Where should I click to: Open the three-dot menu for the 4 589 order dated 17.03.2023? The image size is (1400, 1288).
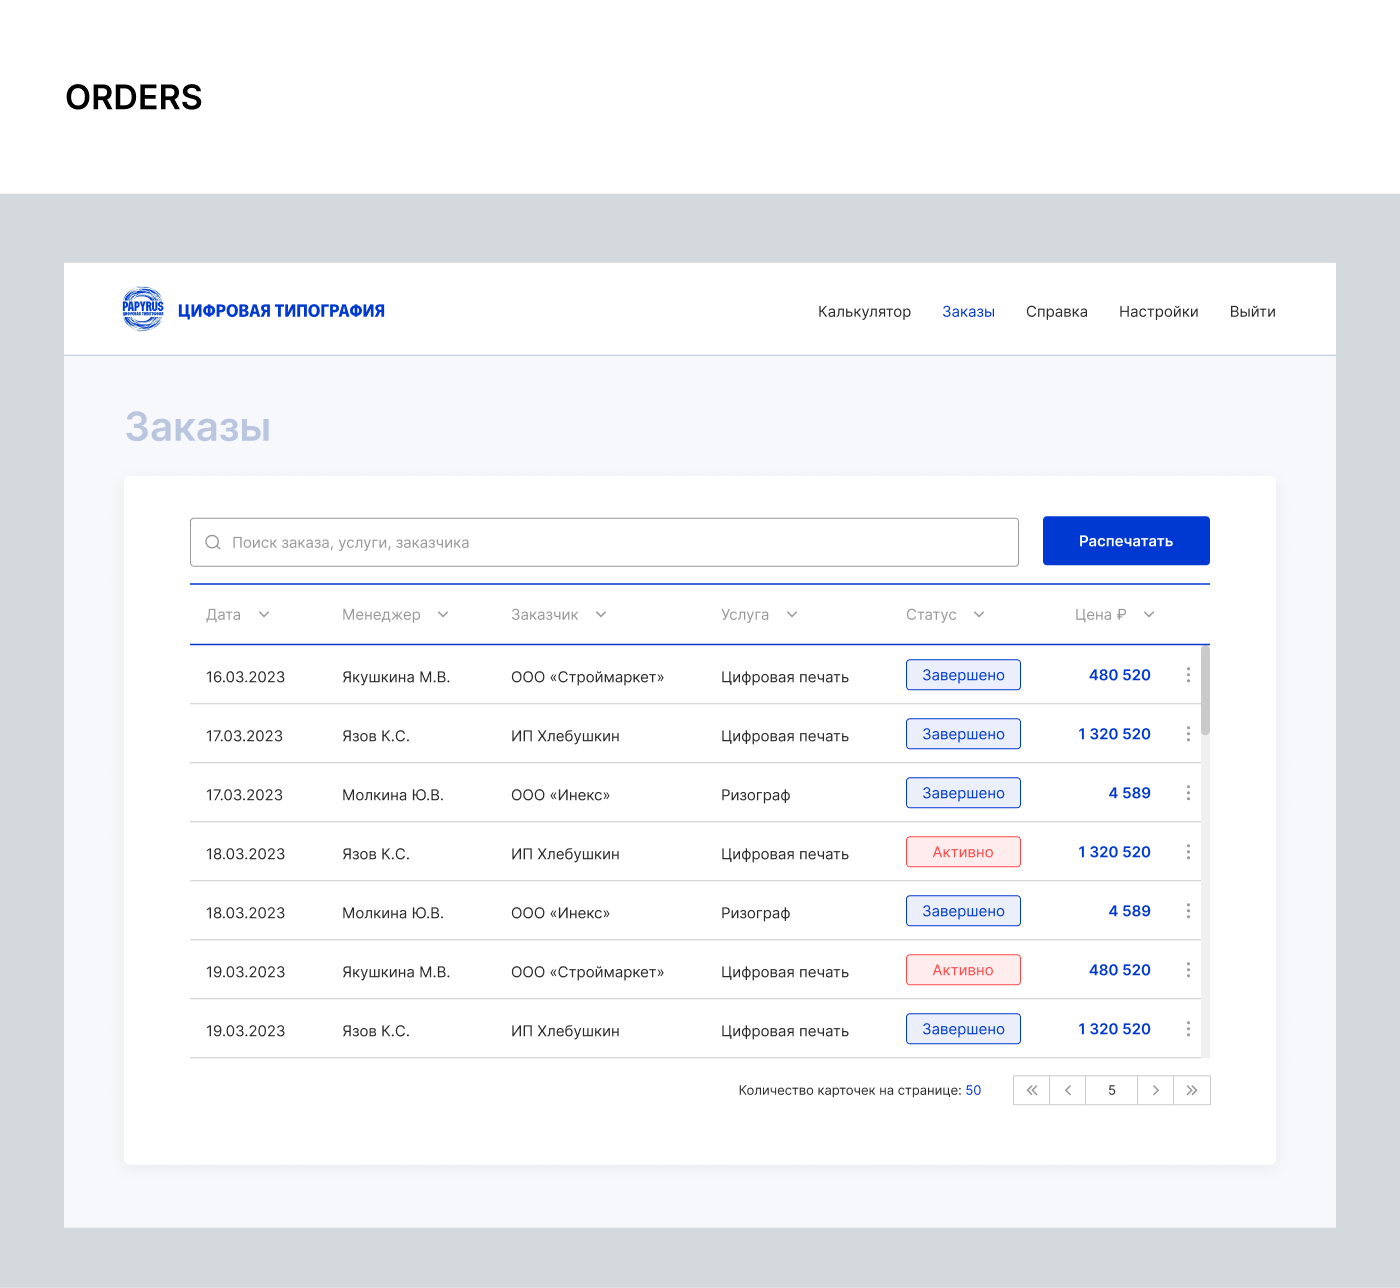pyautogui.click(x=1188, y=793)
